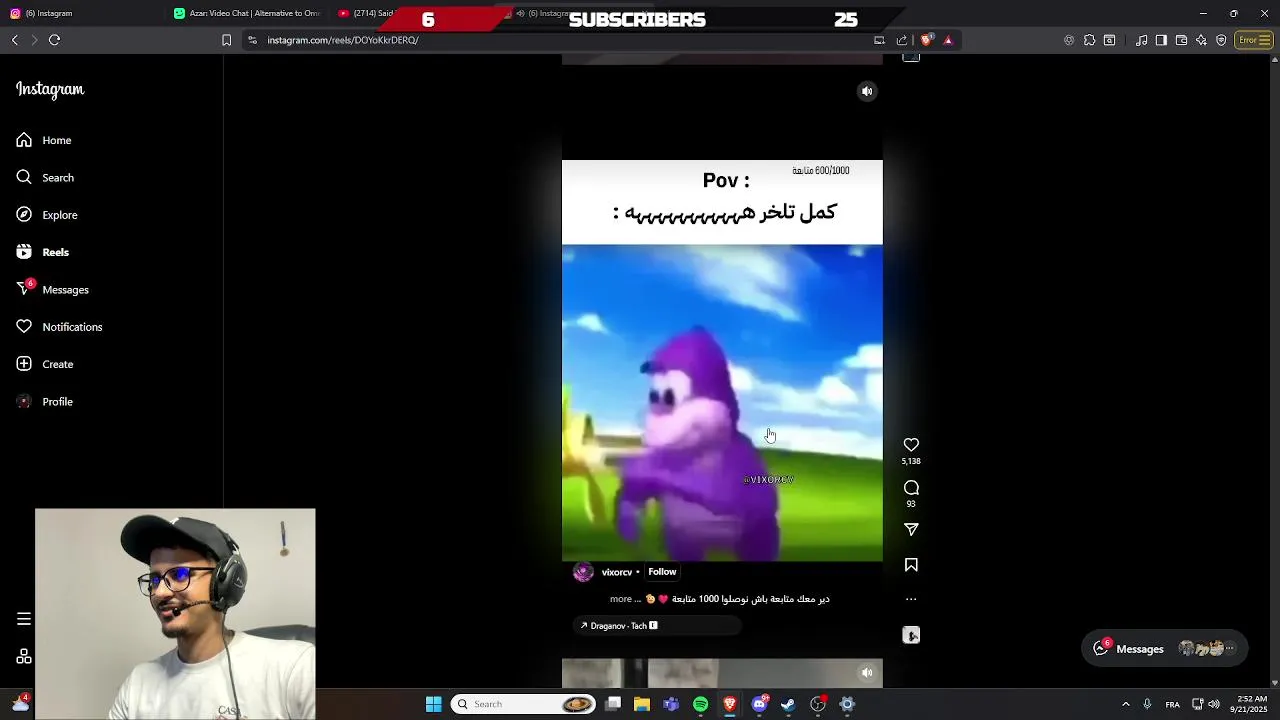Open OBS Studio from the taskbar
The height and width of the screenshot is (720, 1280).
[818, 704]
